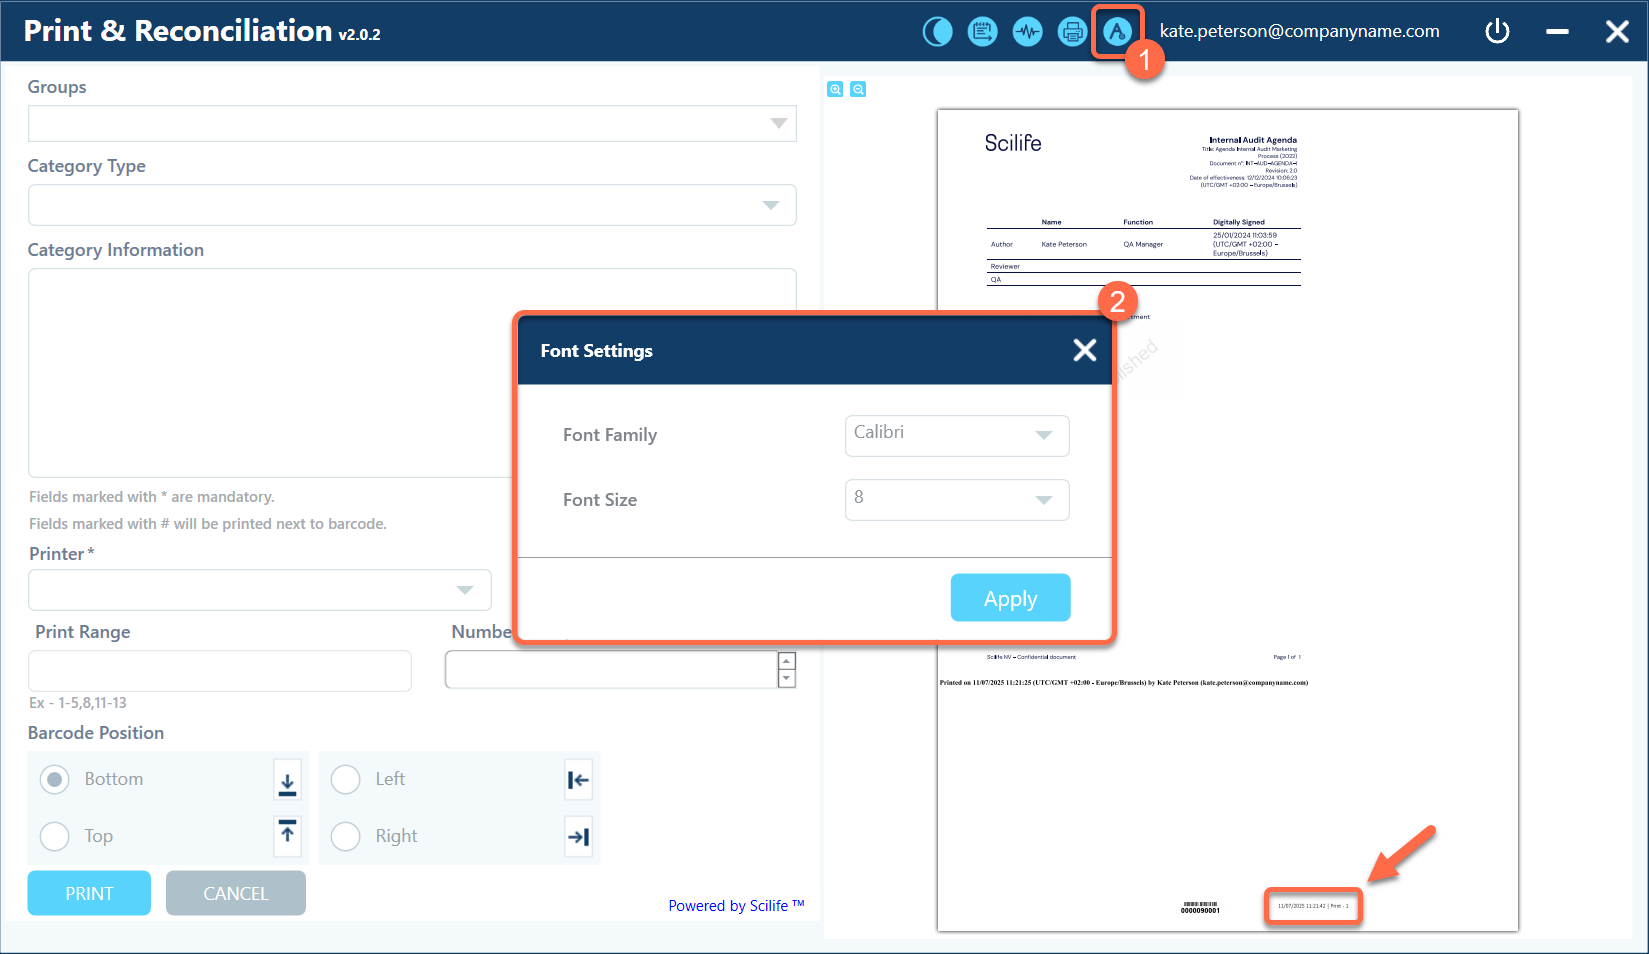The width and height of the screenshot is (1649, 954).
Task: Close the Font Settings dialog
Action: point(1084,350)
